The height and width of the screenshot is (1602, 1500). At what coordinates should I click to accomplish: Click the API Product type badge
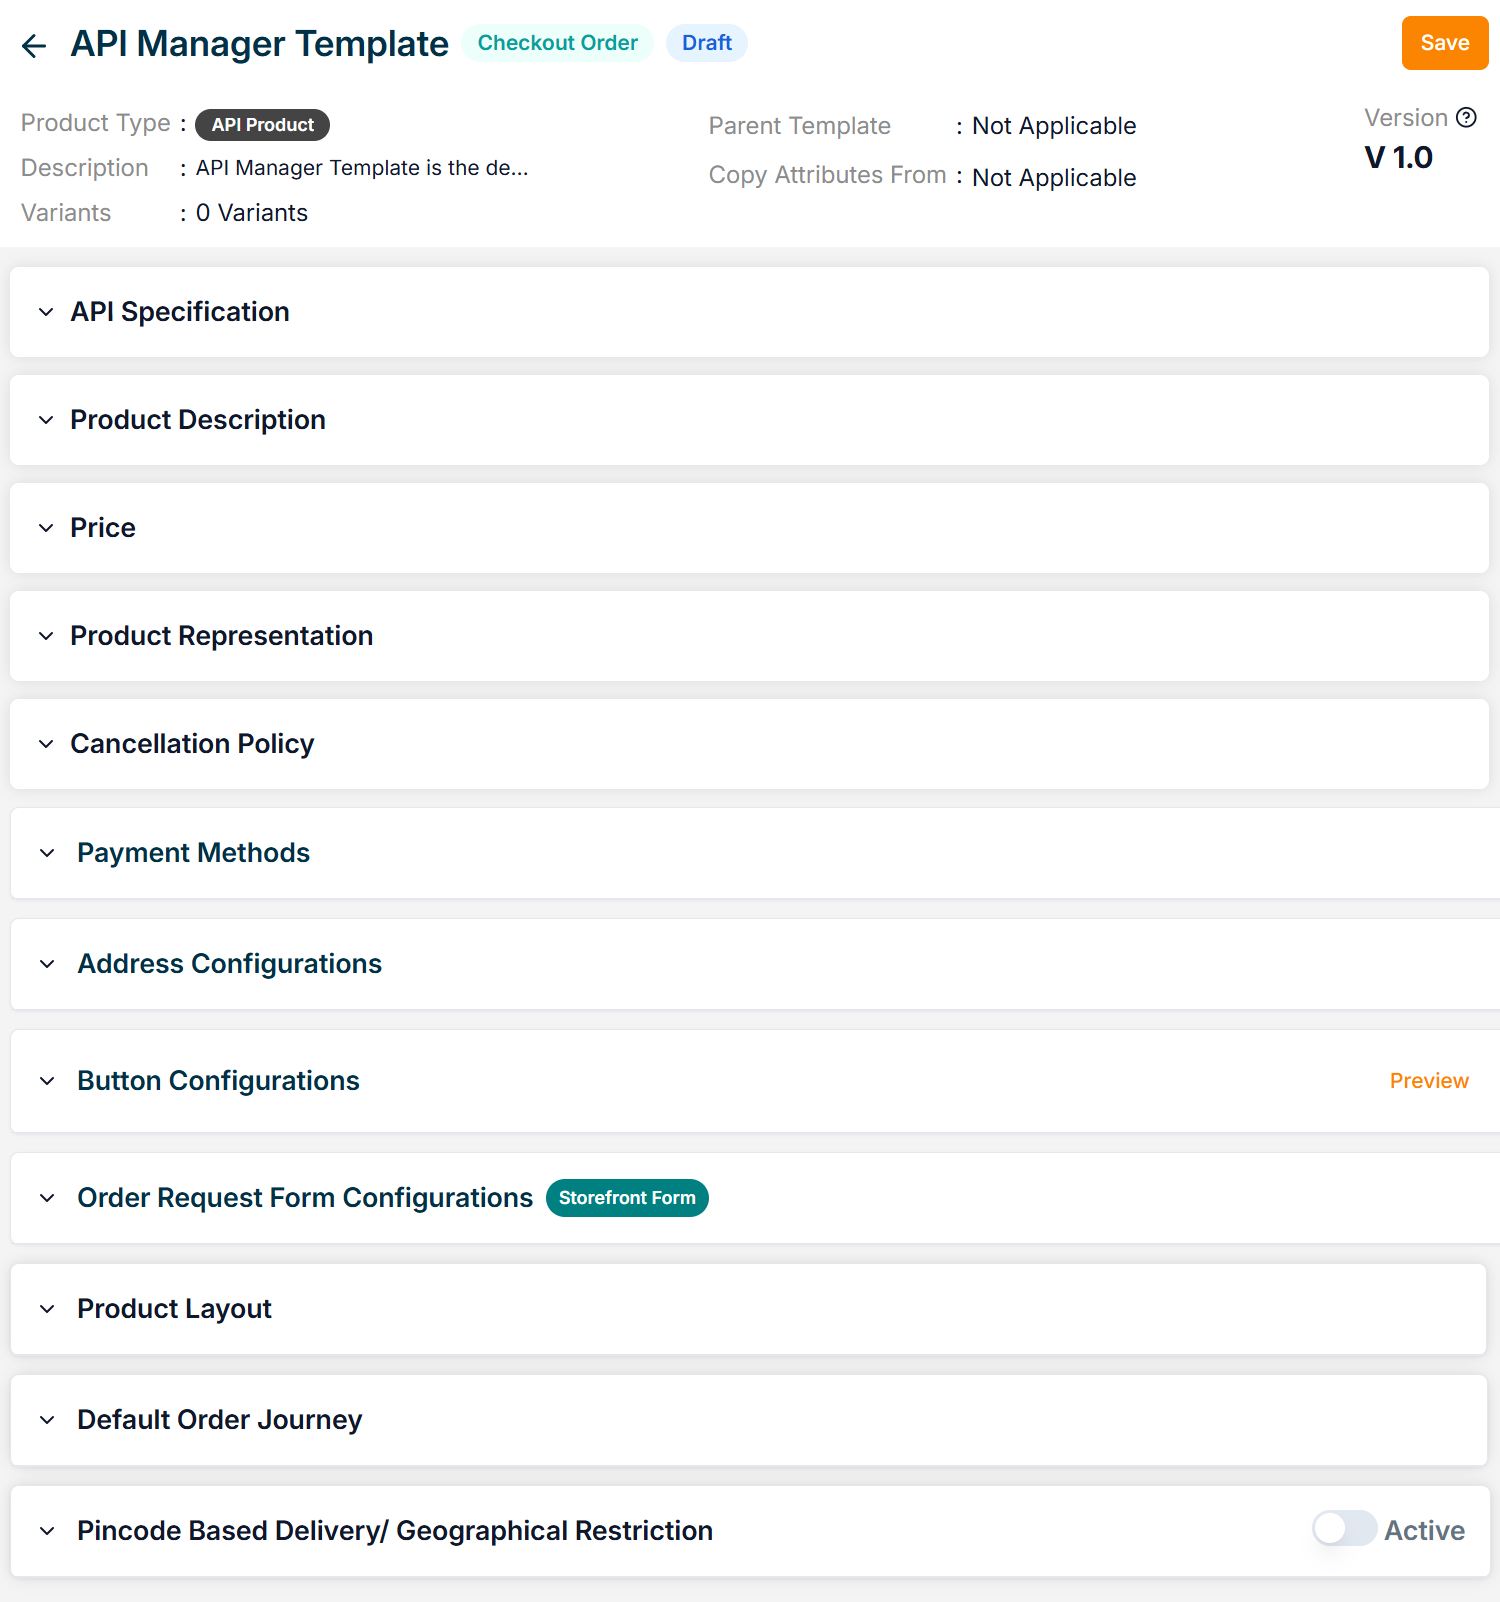262,125
